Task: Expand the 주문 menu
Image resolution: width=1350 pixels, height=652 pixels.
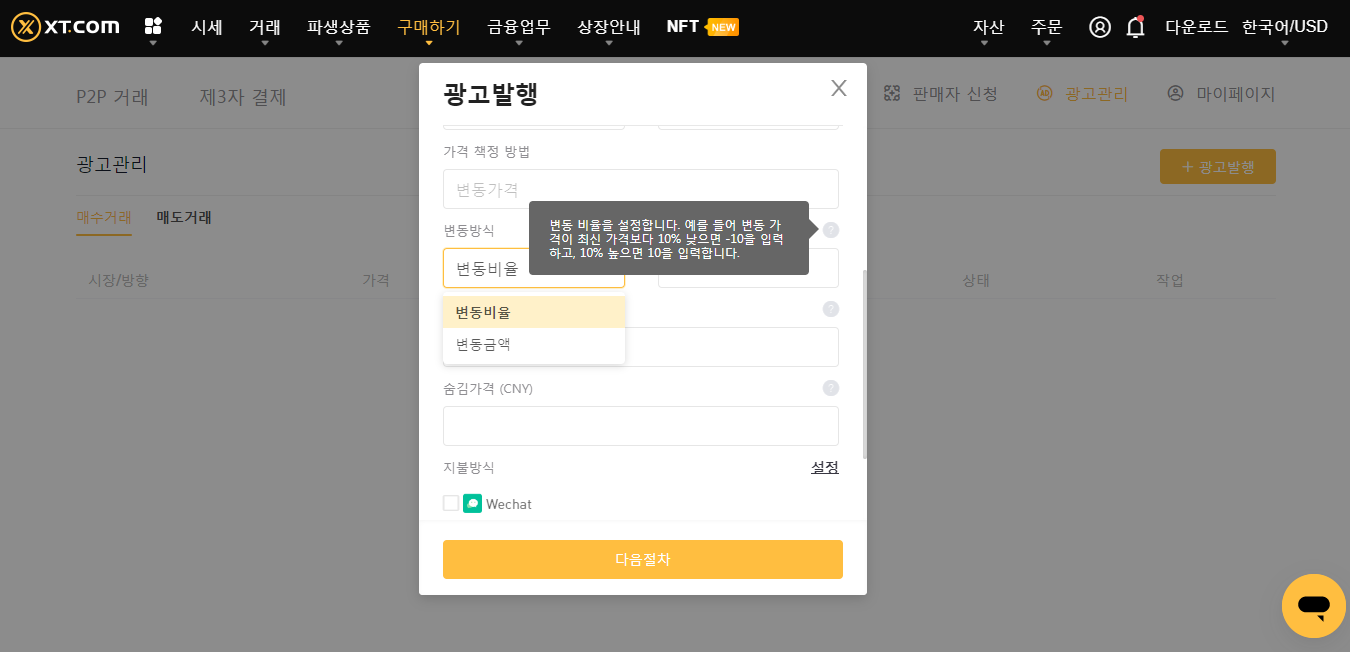Action: pos(1046,27)
